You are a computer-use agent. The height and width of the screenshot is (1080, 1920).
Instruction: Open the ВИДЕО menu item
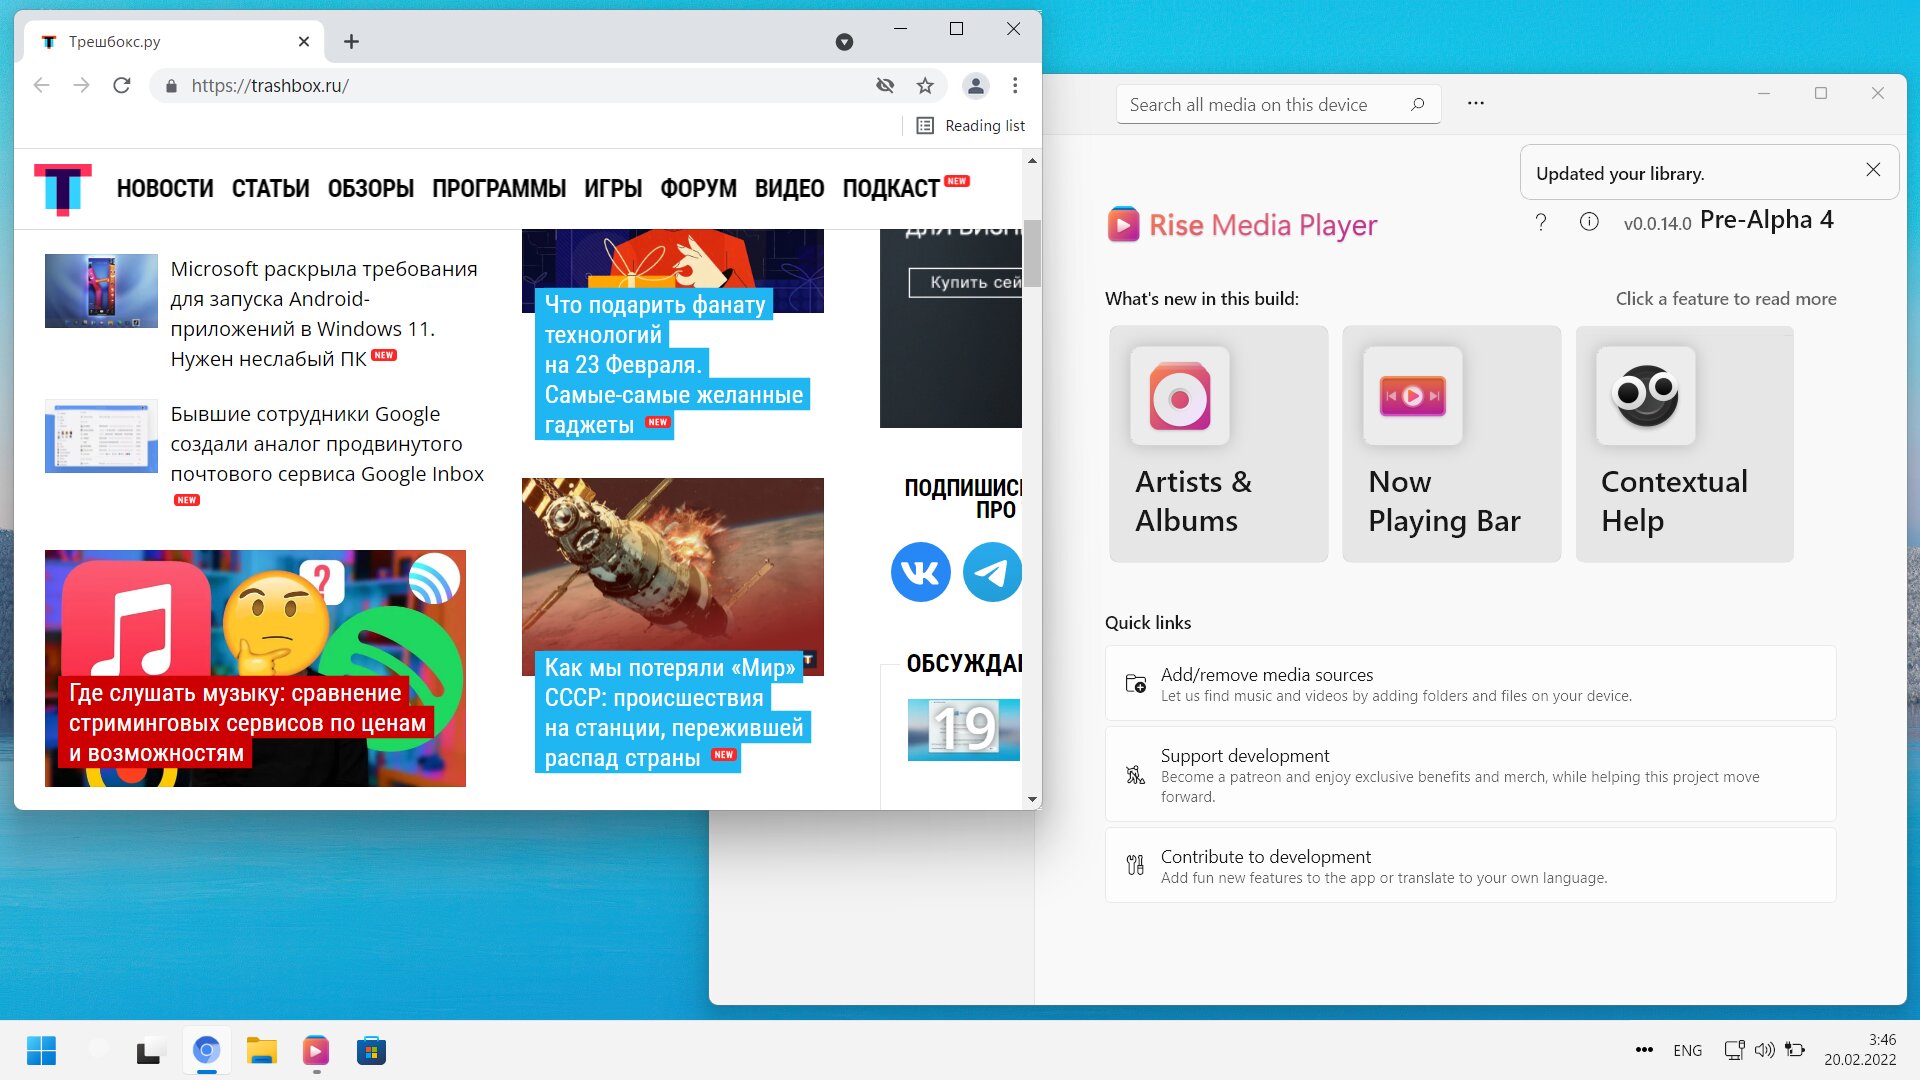click(x=789, y=189)
